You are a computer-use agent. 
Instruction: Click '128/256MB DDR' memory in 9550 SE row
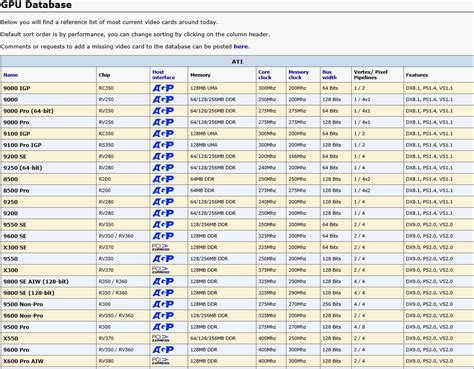pos(209,225)
